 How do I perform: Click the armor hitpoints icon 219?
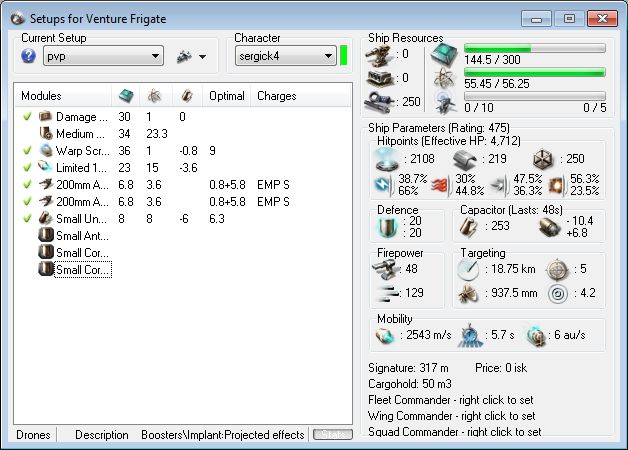click(465, 159)
